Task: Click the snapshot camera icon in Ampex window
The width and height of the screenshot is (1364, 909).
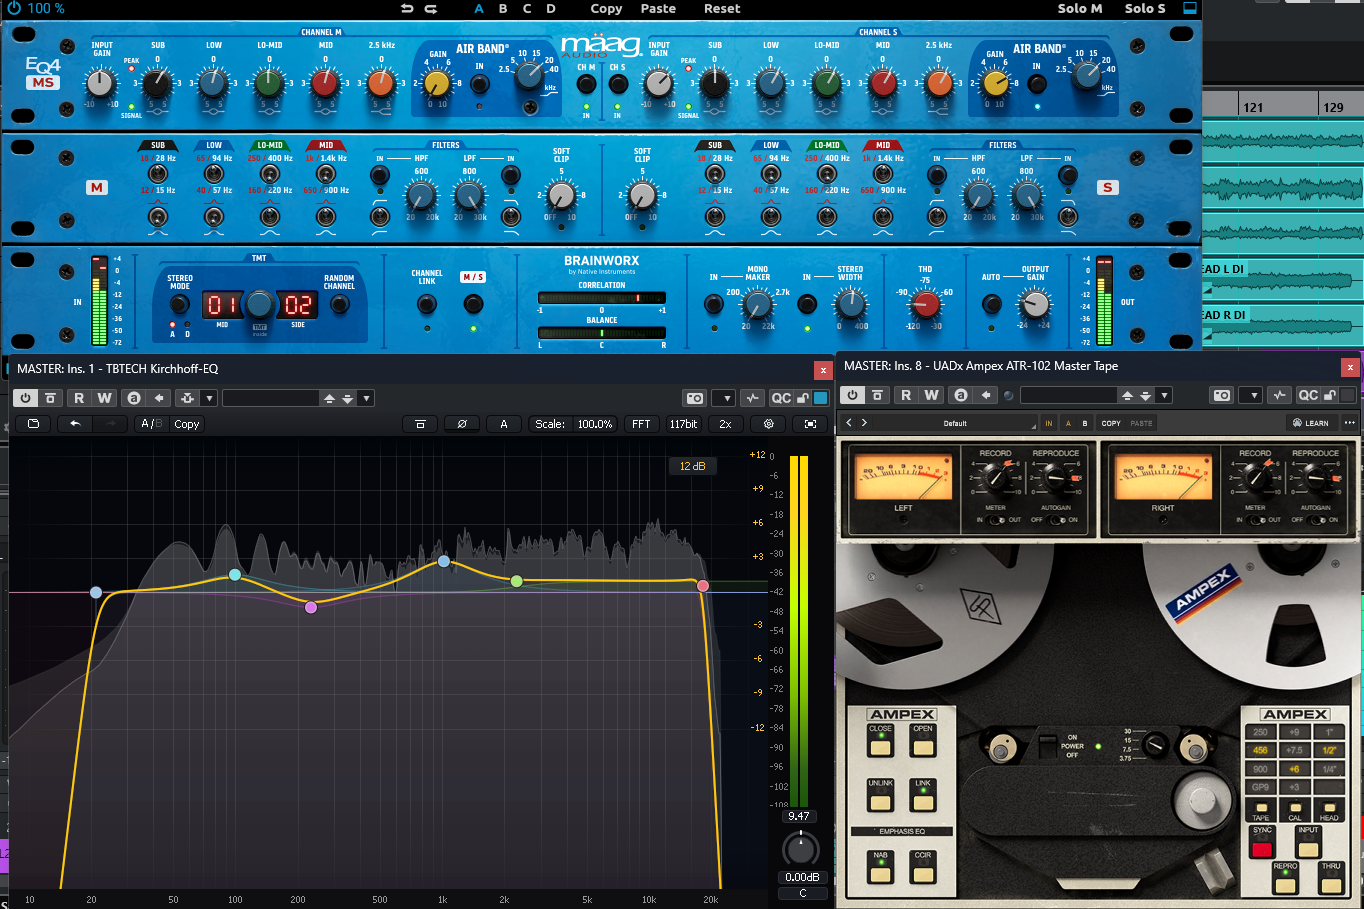Action: tap(1222, 395)
